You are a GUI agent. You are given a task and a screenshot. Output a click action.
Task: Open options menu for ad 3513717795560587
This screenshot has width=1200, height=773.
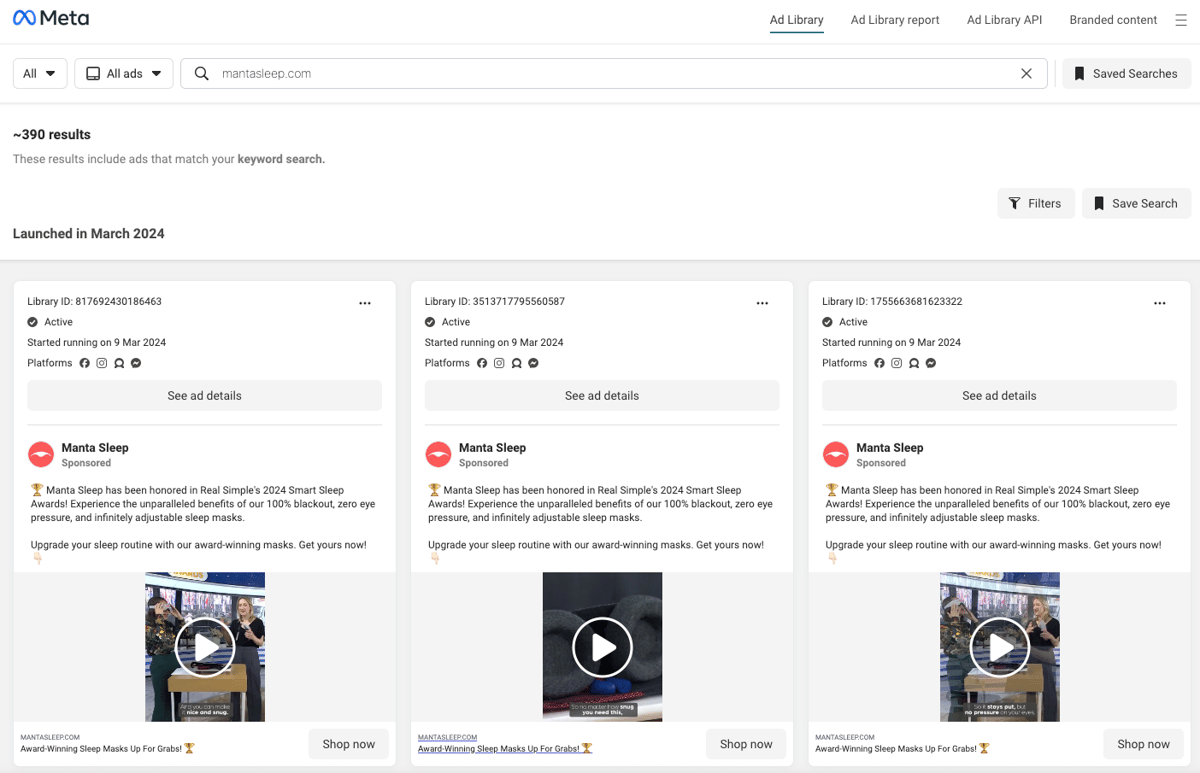point(762,303)
